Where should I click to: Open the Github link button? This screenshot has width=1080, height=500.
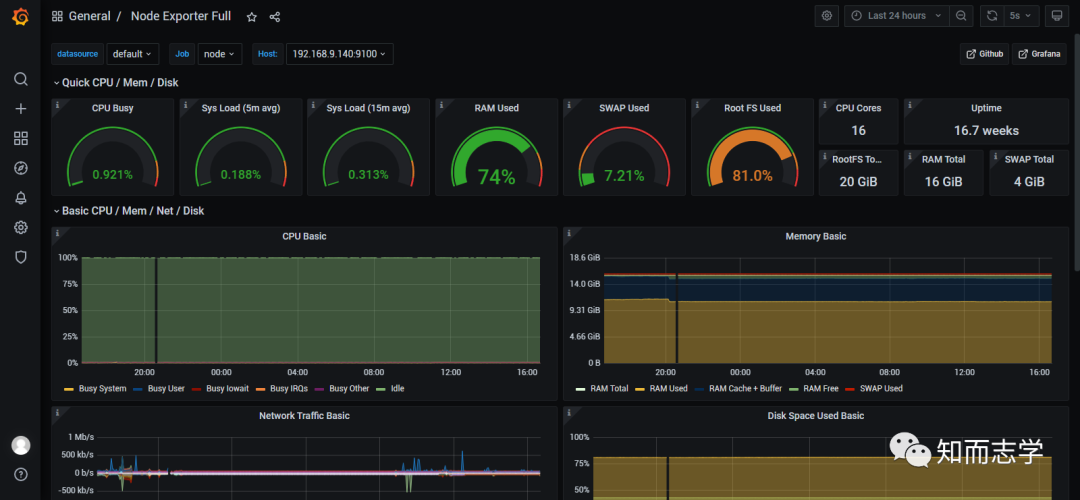click(x=984, y=54)
